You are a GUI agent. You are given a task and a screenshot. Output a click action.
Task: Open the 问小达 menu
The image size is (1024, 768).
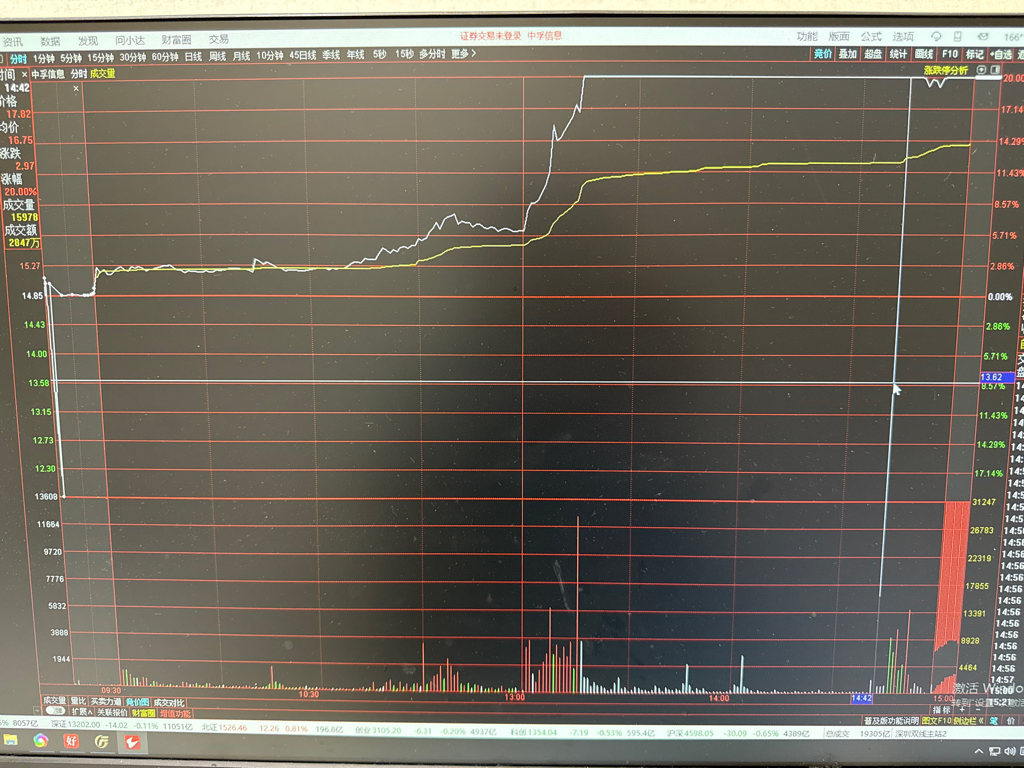point(130,40)
